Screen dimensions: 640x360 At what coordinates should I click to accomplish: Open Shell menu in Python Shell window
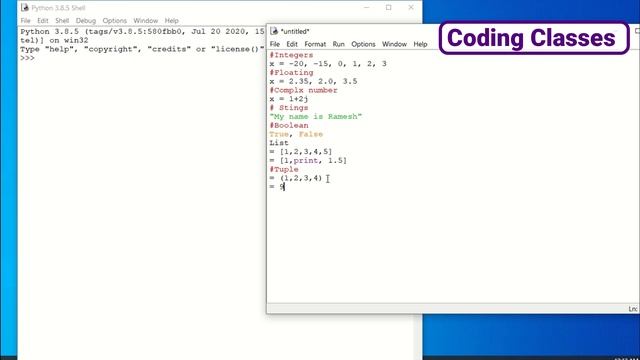point(62,20)
